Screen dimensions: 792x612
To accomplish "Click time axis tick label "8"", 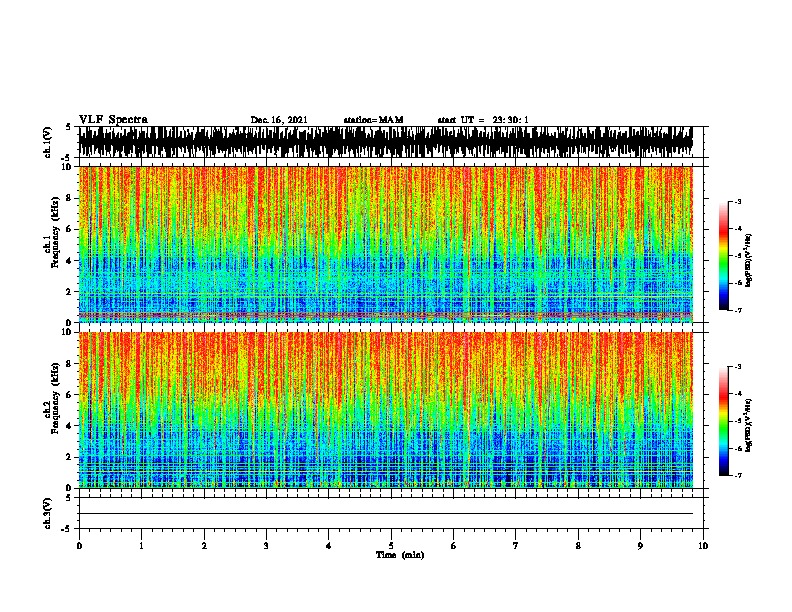I will [x=578, y=546].
